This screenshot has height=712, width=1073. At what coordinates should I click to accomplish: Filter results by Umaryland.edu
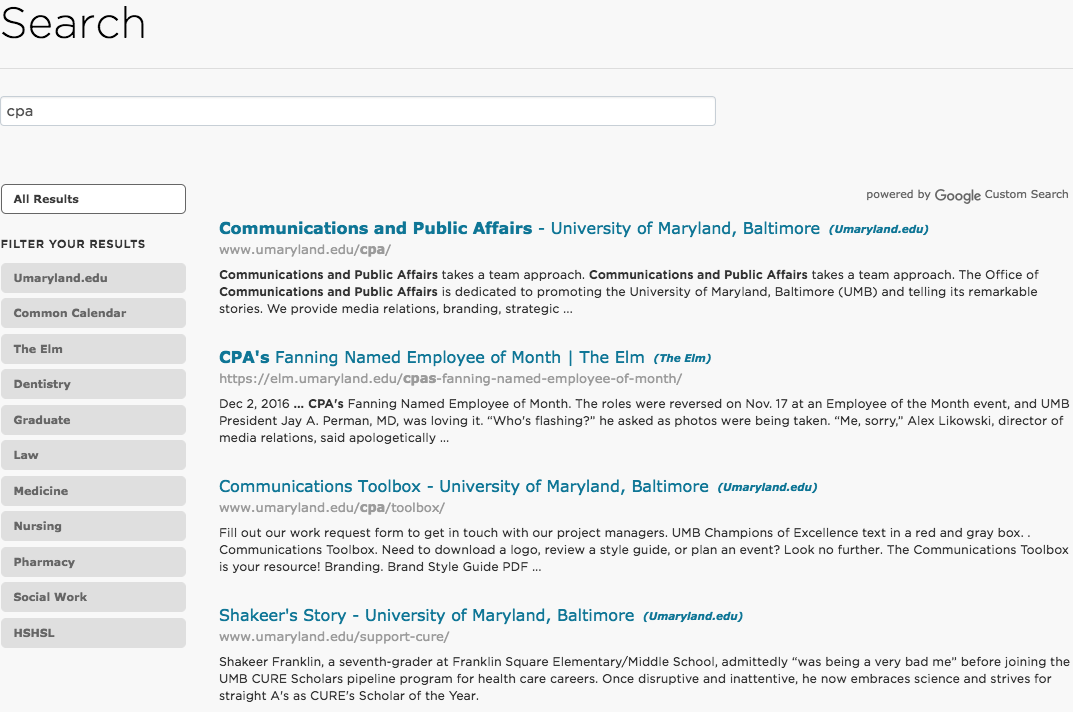pyautogui.click(x=93, y=278)
